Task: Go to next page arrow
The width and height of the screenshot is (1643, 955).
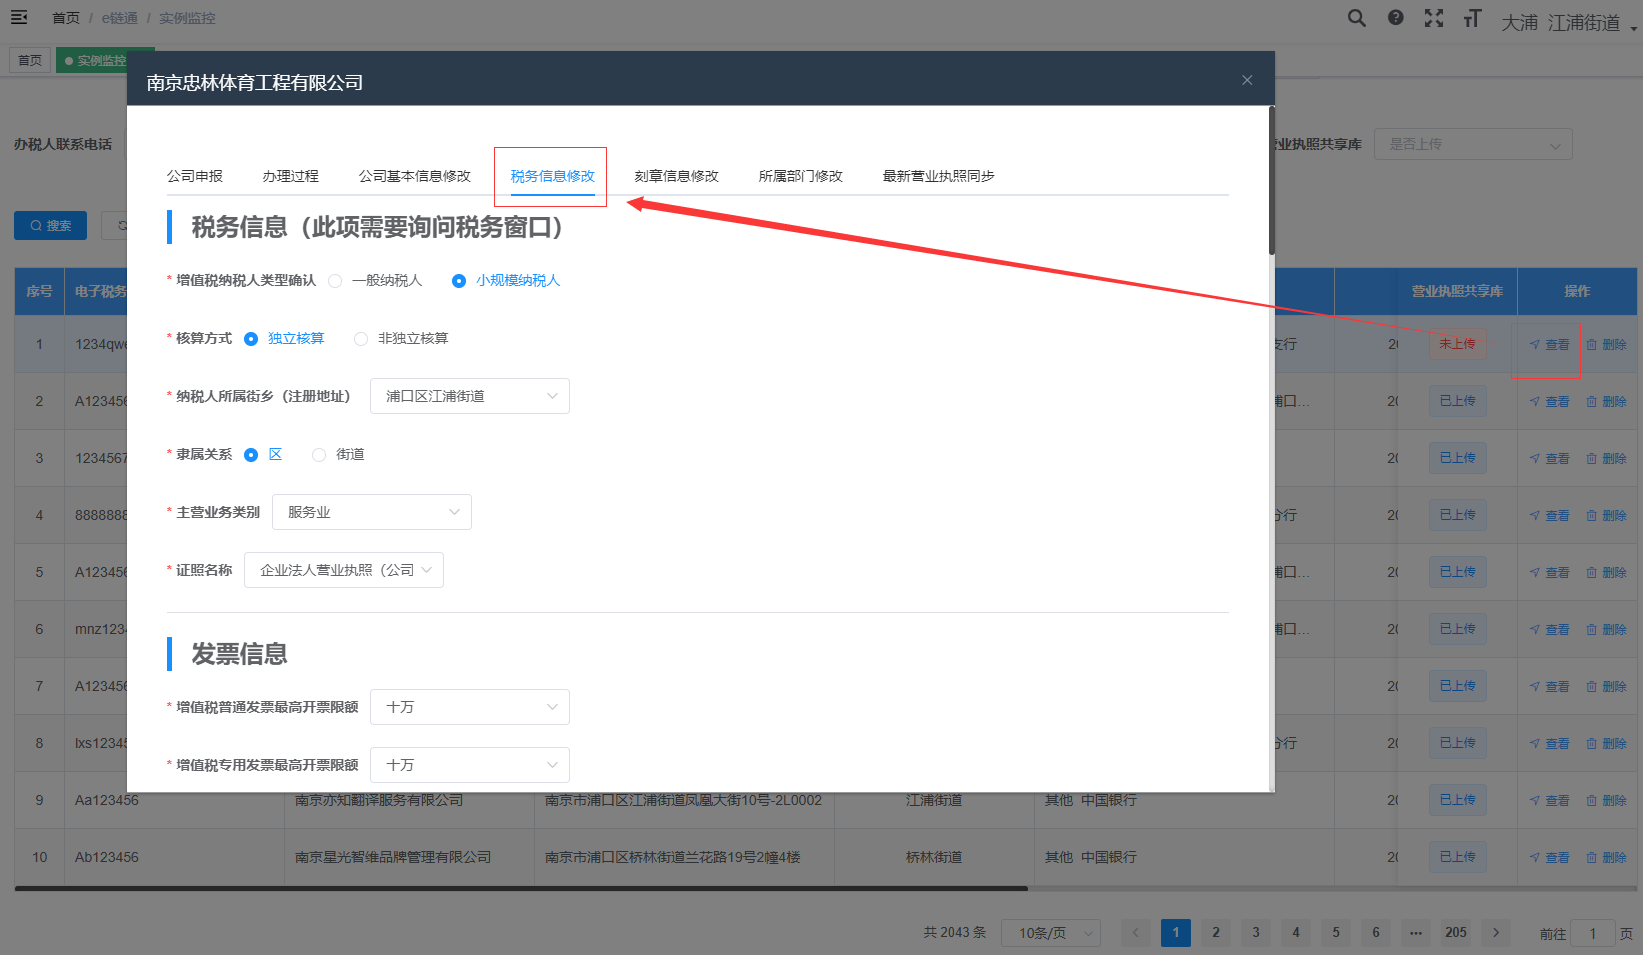Action: point(1496,933)
